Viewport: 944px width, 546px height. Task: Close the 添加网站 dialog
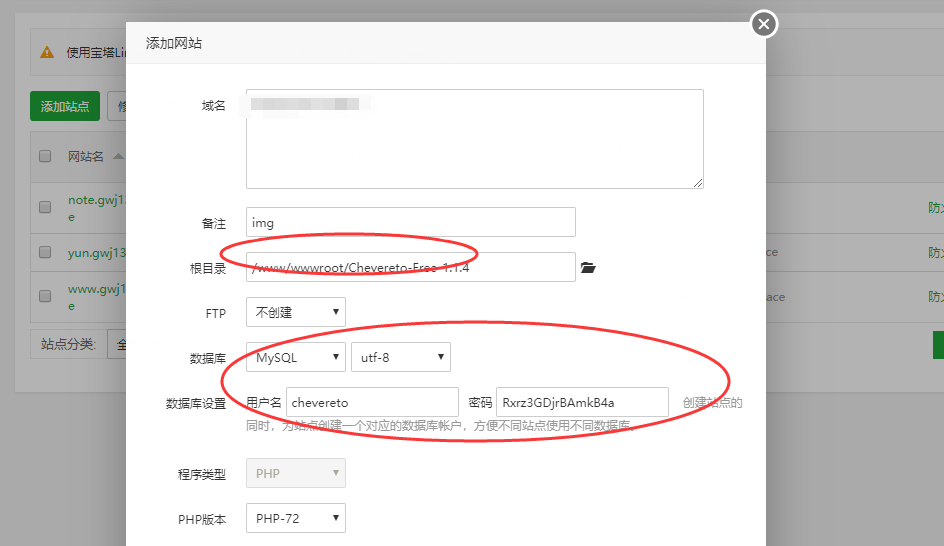point(764,24)
